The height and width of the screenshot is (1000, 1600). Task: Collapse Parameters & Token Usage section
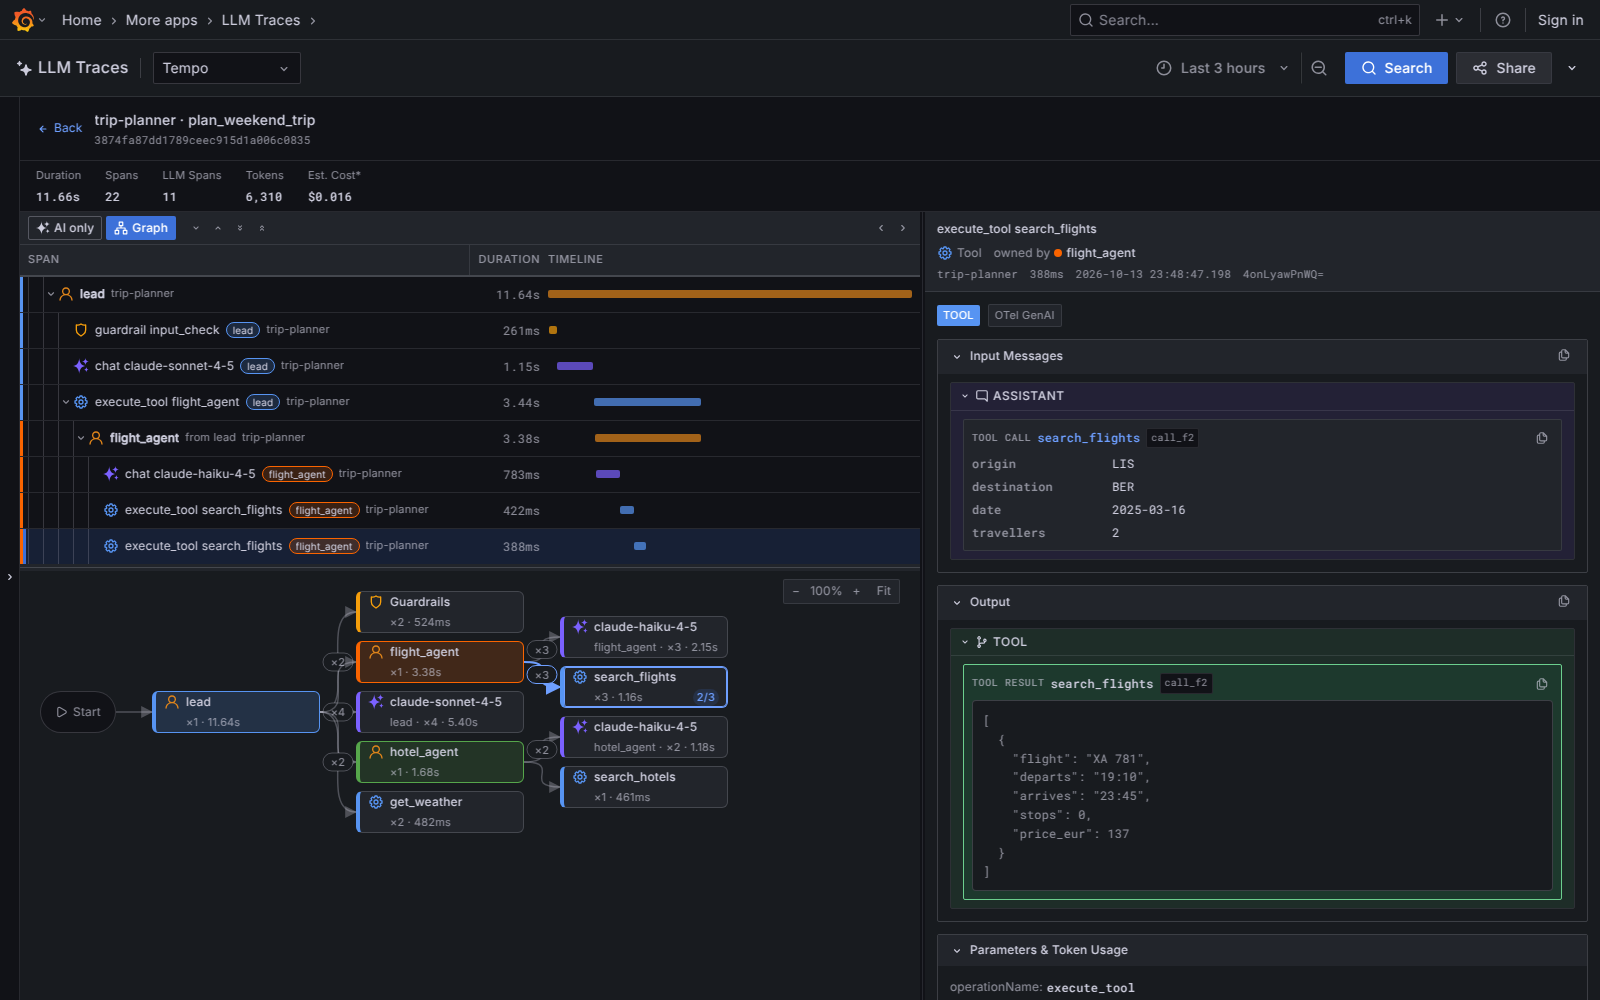click(957, 950)
